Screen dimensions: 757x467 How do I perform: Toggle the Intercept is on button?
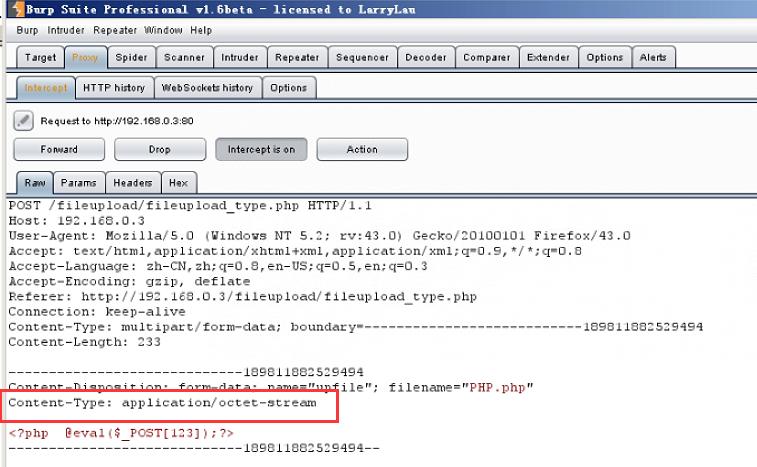[261, 150]
